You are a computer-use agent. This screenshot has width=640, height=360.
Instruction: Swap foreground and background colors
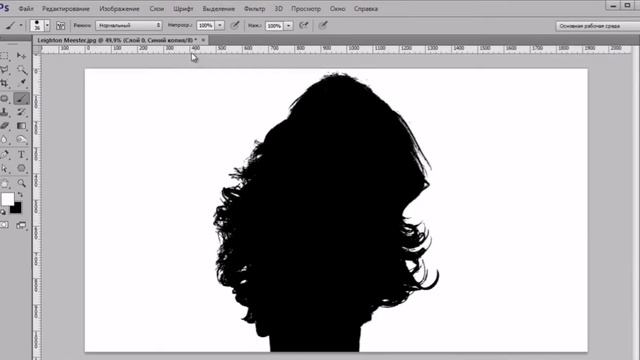(x=20, y=195)
